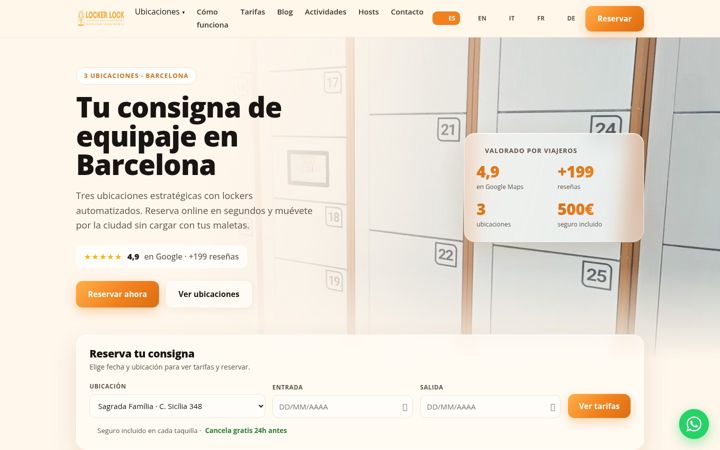720x450 pixels.
Task: Click the Locker Lock logo
Action: (101, 18)
